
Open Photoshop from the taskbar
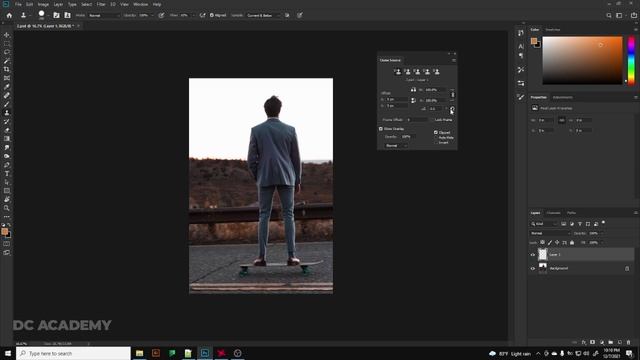204,353
